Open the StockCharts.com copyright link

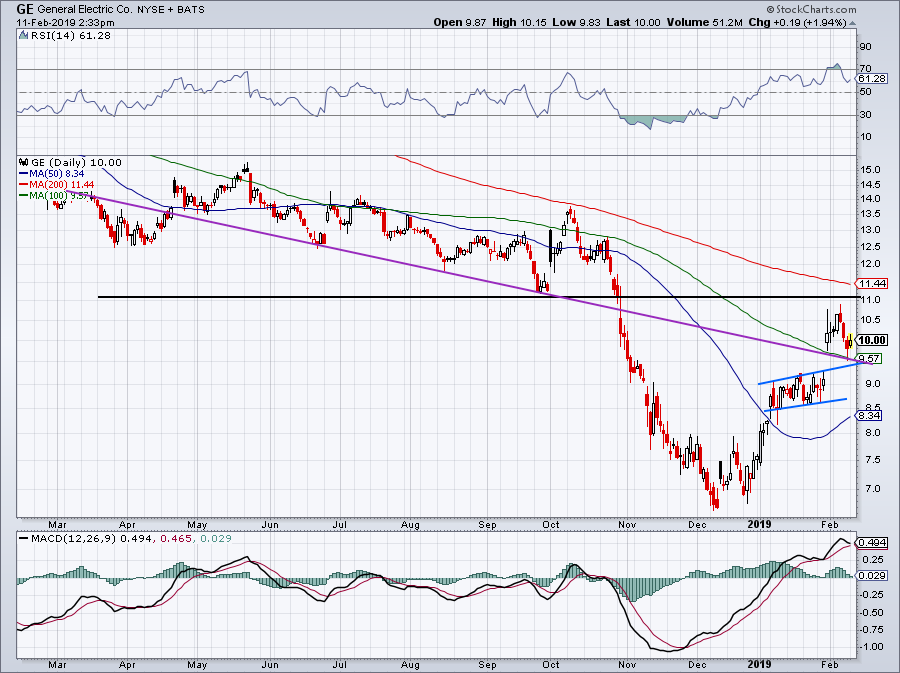(x=812, y=10)
